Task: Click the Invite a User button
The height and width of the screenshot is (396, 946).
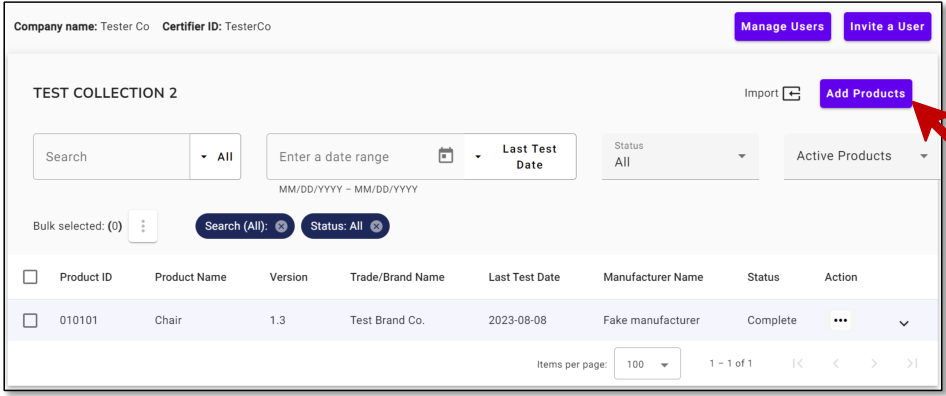Action: pos(887,27)
